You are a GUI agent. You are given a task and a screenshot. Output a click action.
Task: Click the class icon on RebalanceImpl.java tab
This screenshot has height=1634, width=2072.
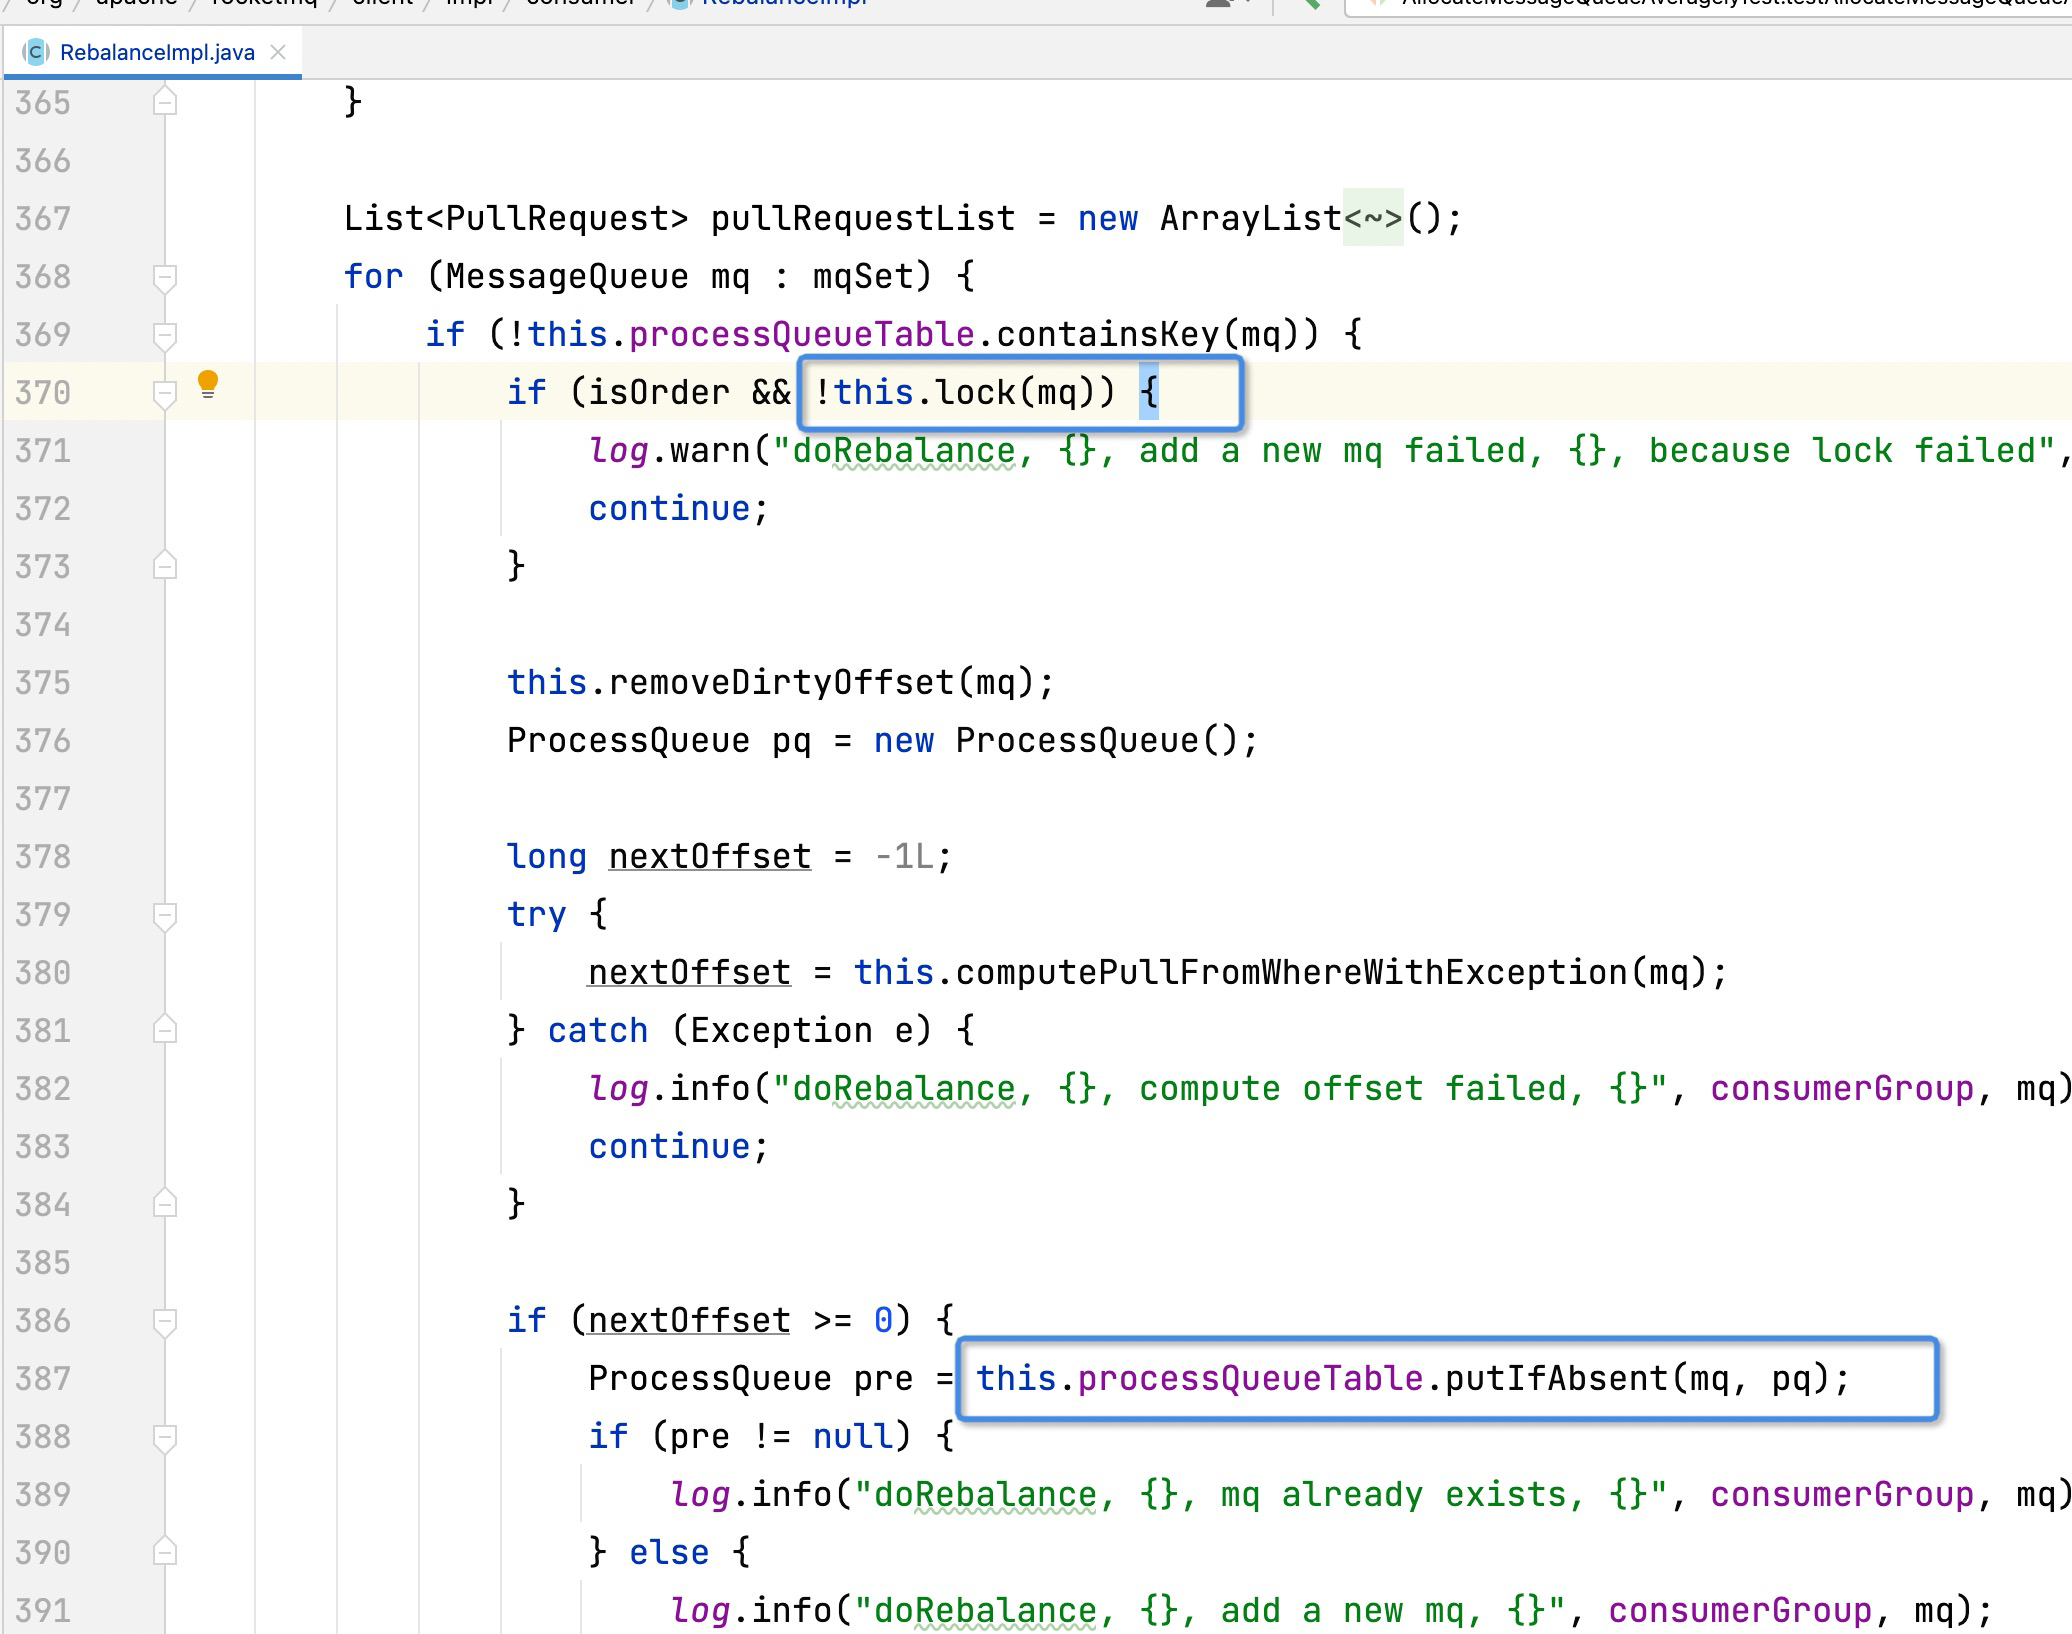click(36, 52)
